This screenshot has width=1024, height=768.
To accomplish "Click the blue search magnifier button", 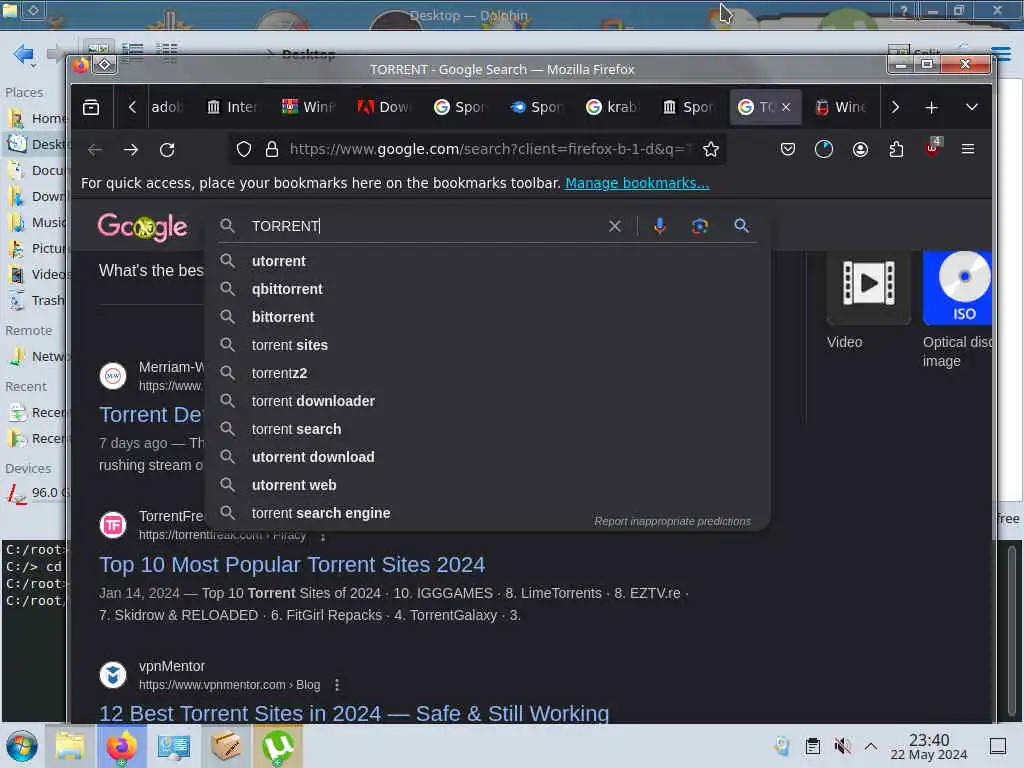I will click(x=741, y=226).
